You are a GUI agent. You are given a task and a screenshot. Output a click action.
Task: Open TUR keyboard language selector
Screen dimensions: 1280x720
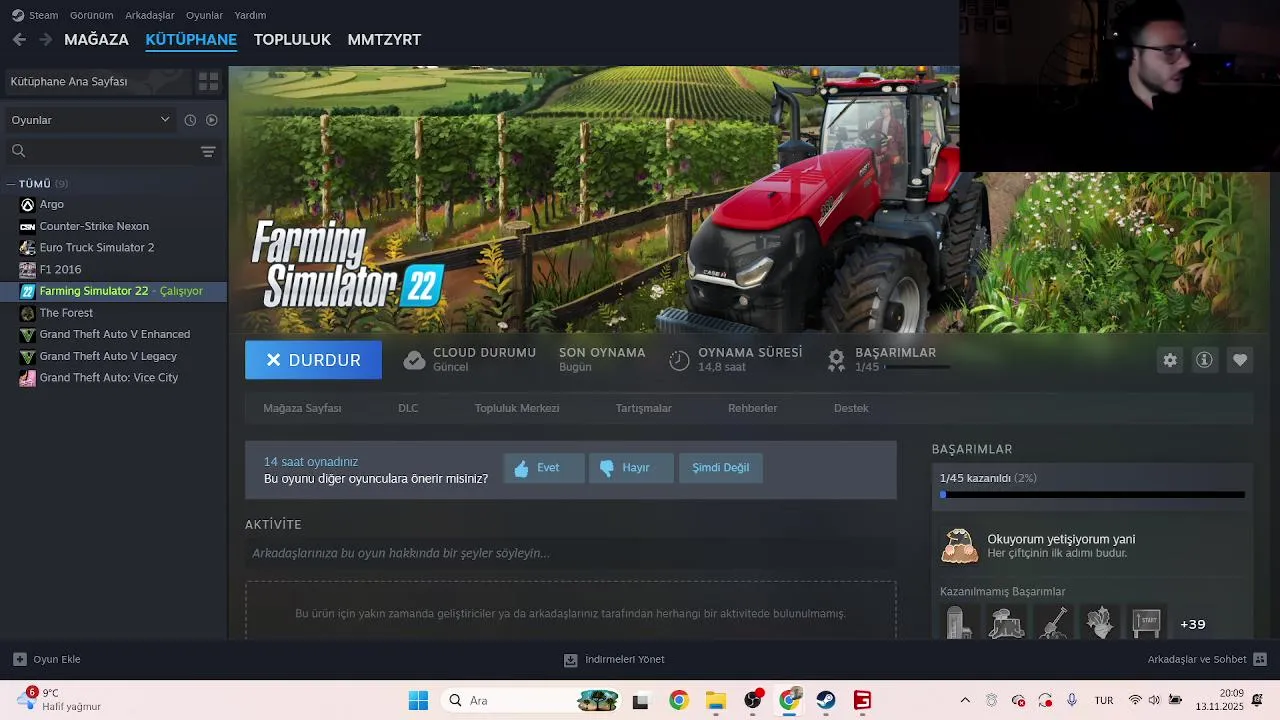point(1104,700)
